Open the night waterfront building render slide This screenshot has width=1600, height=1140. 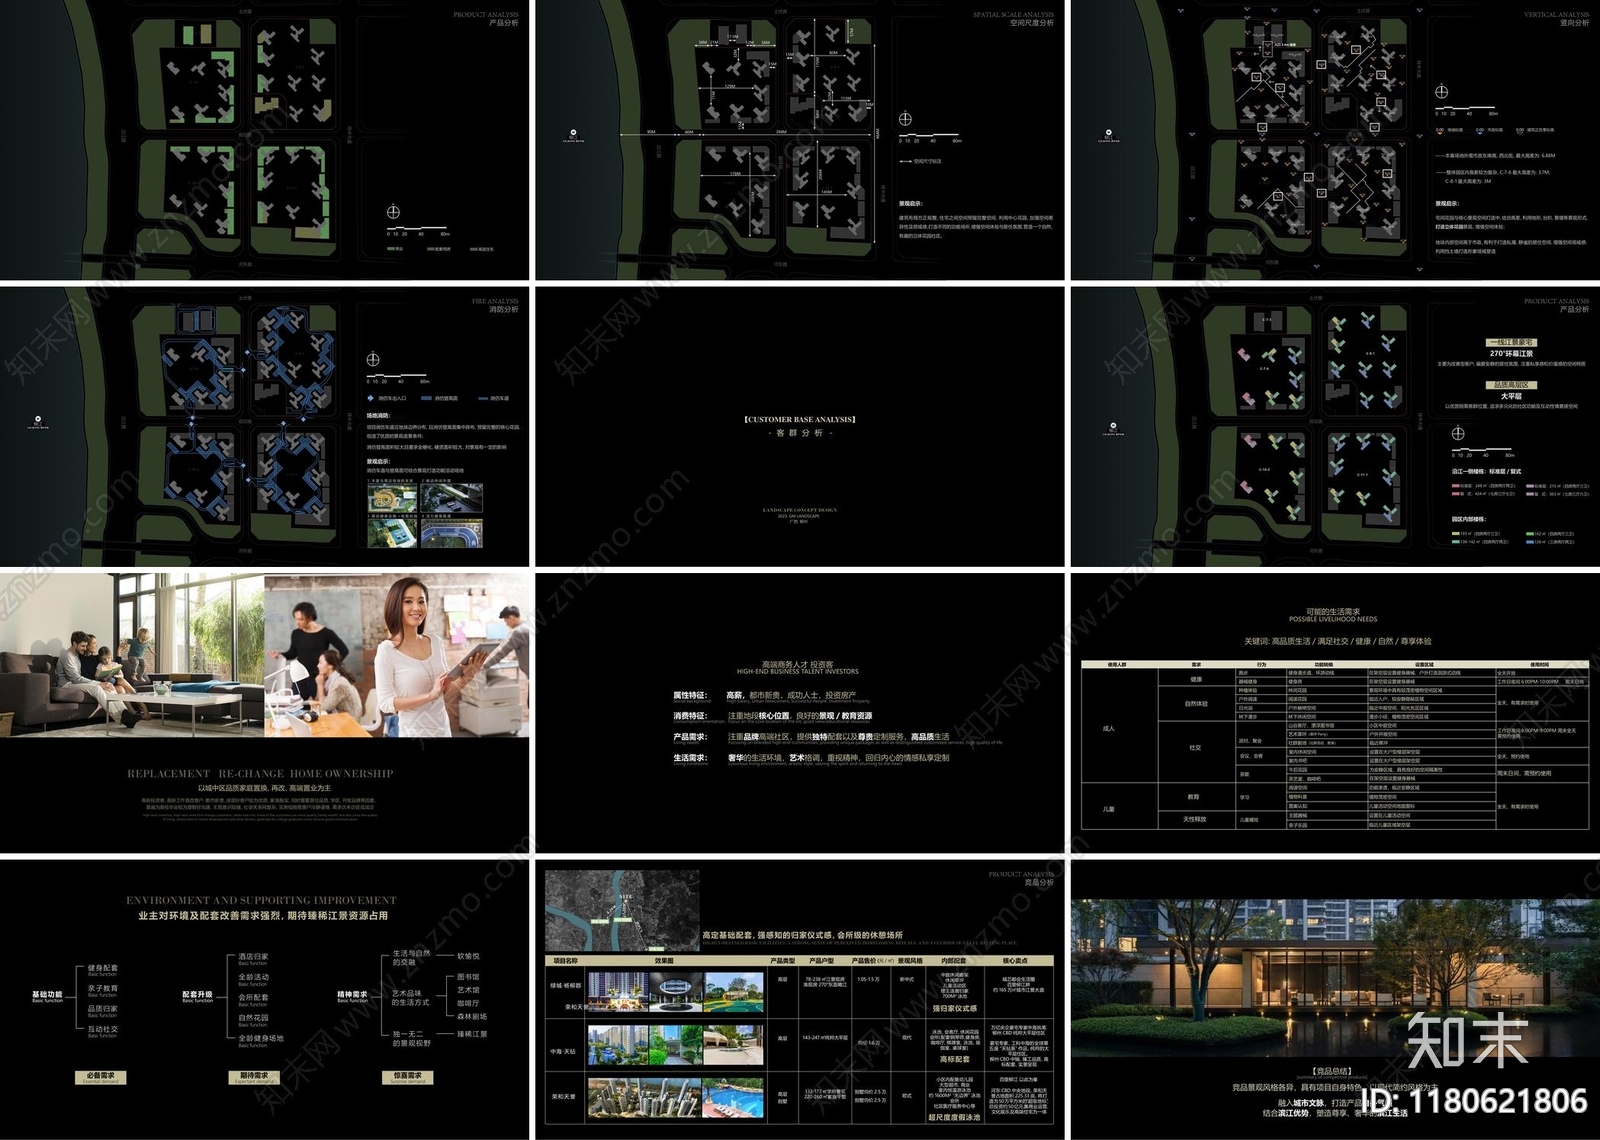(1335, 1000)
